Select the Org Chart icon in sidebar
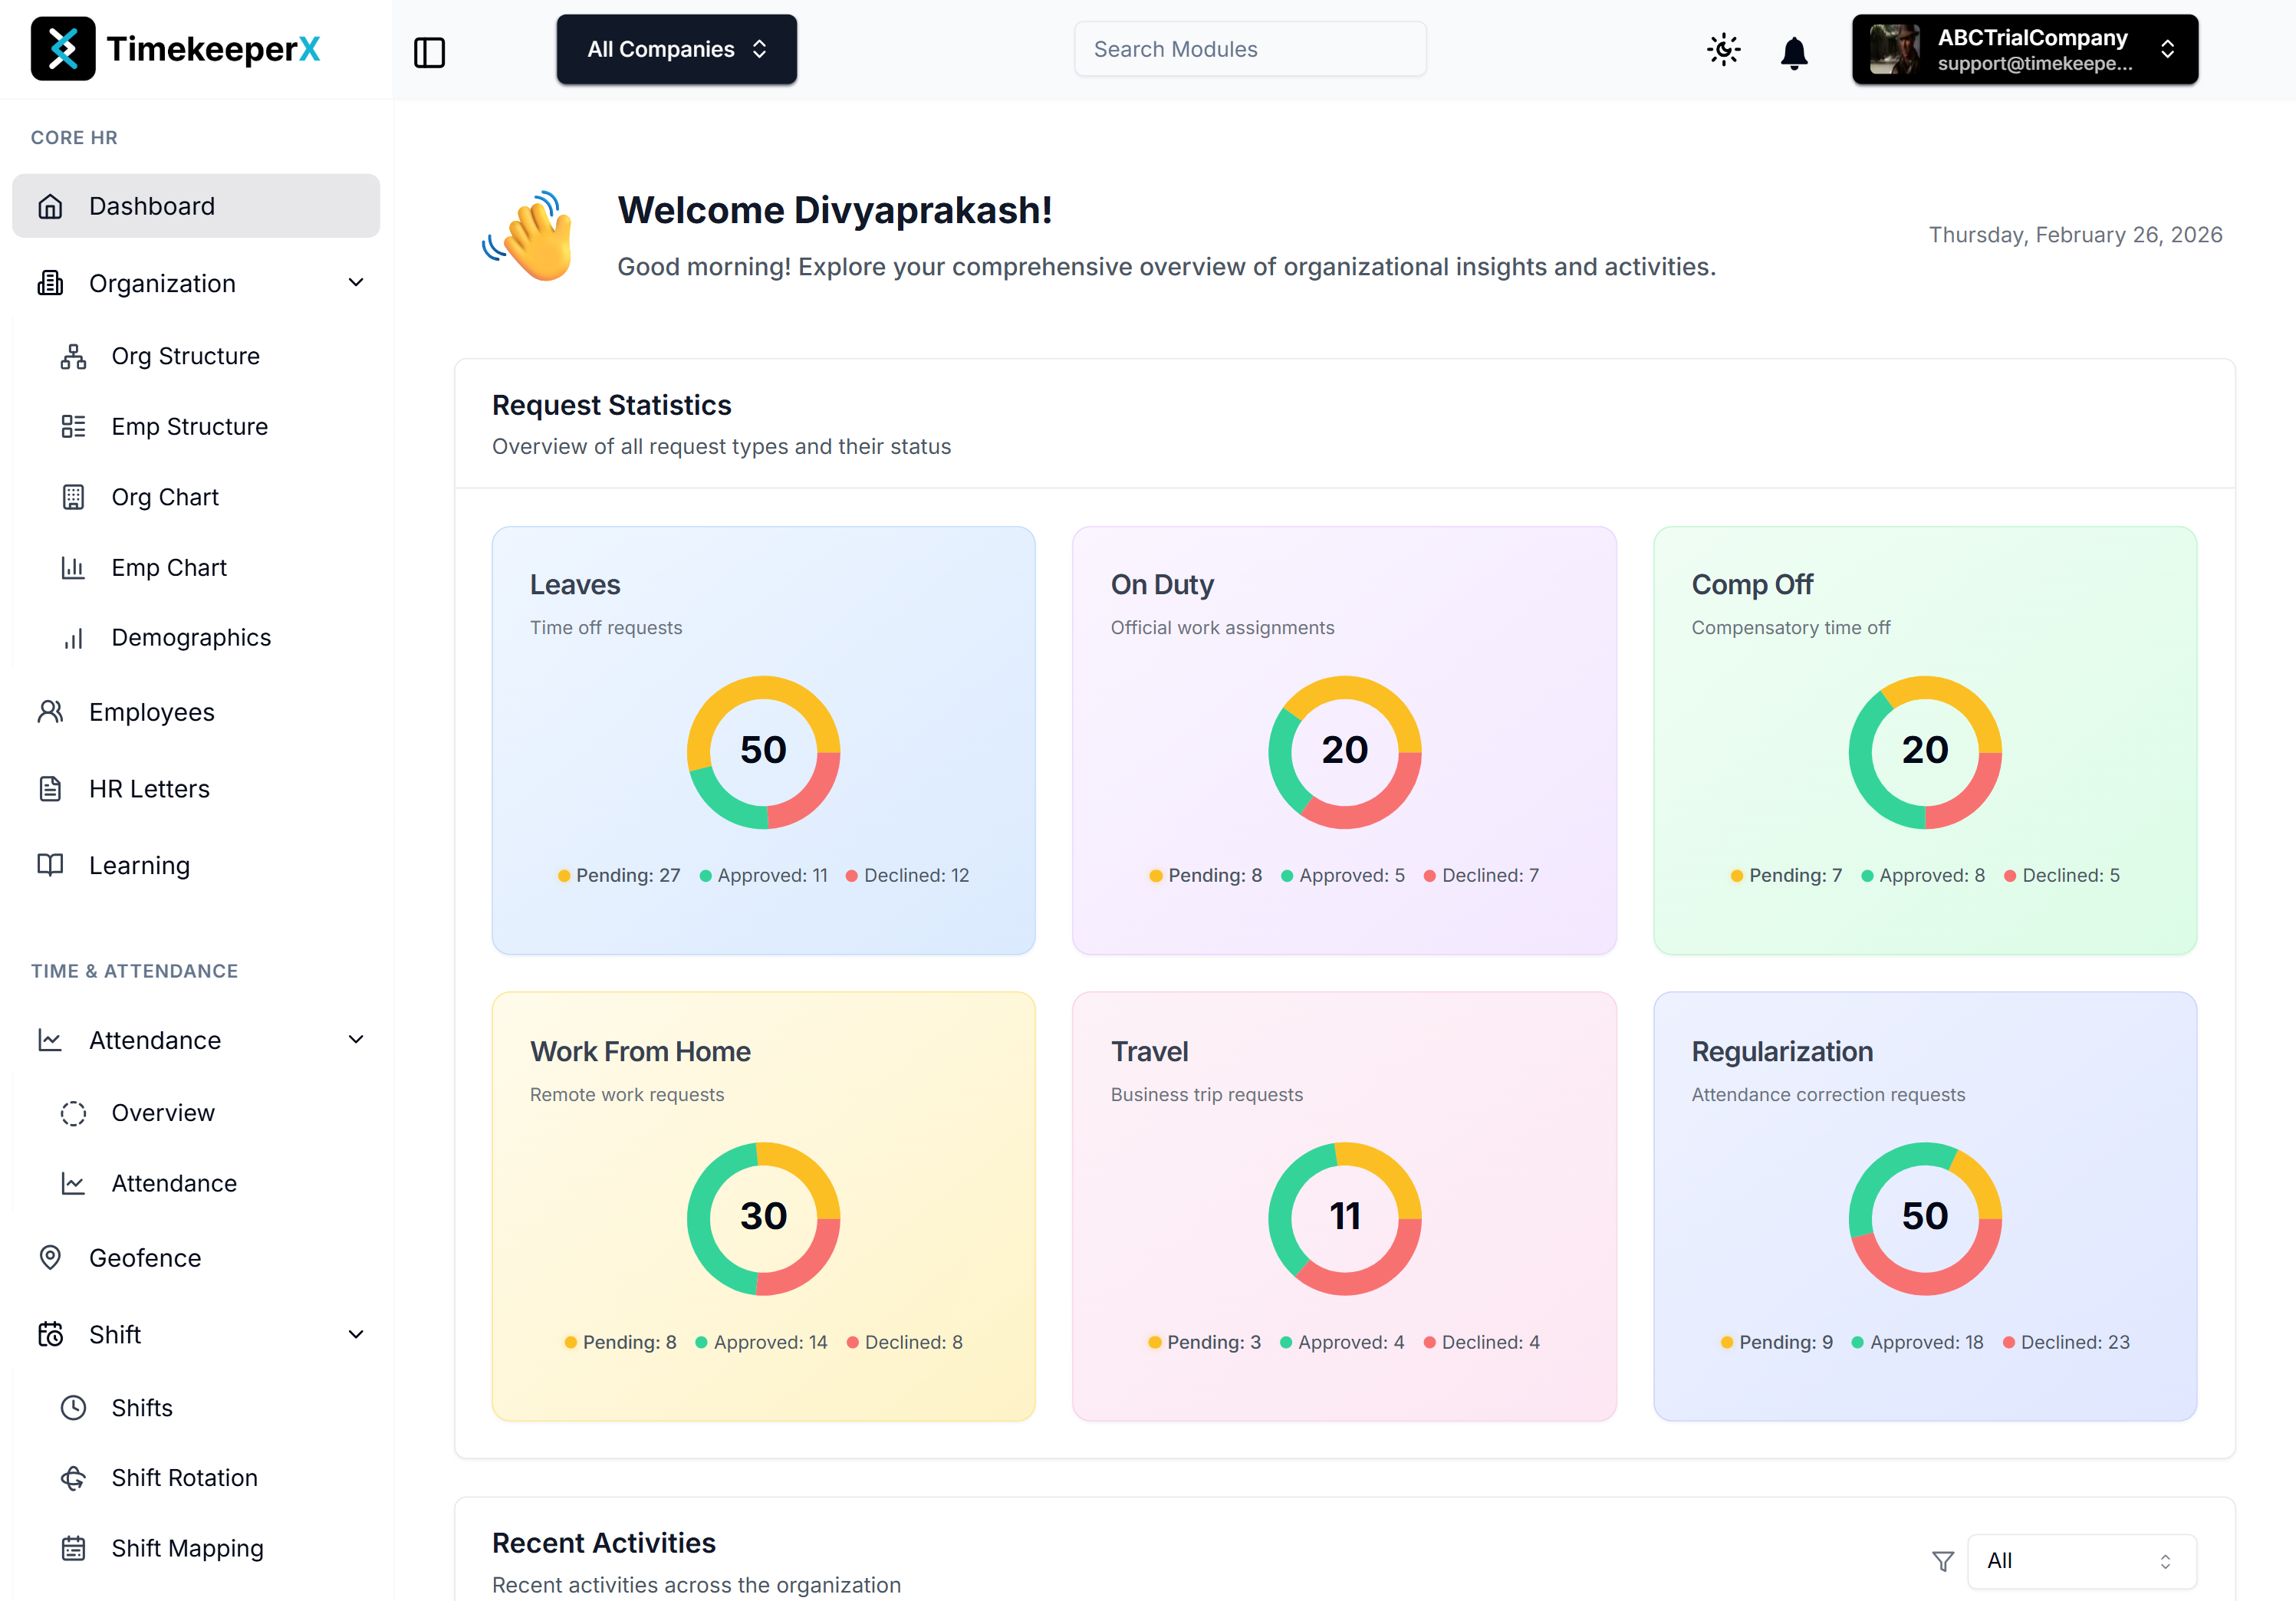This screenshot has height=1601, width=2296. tap(74, 496)
